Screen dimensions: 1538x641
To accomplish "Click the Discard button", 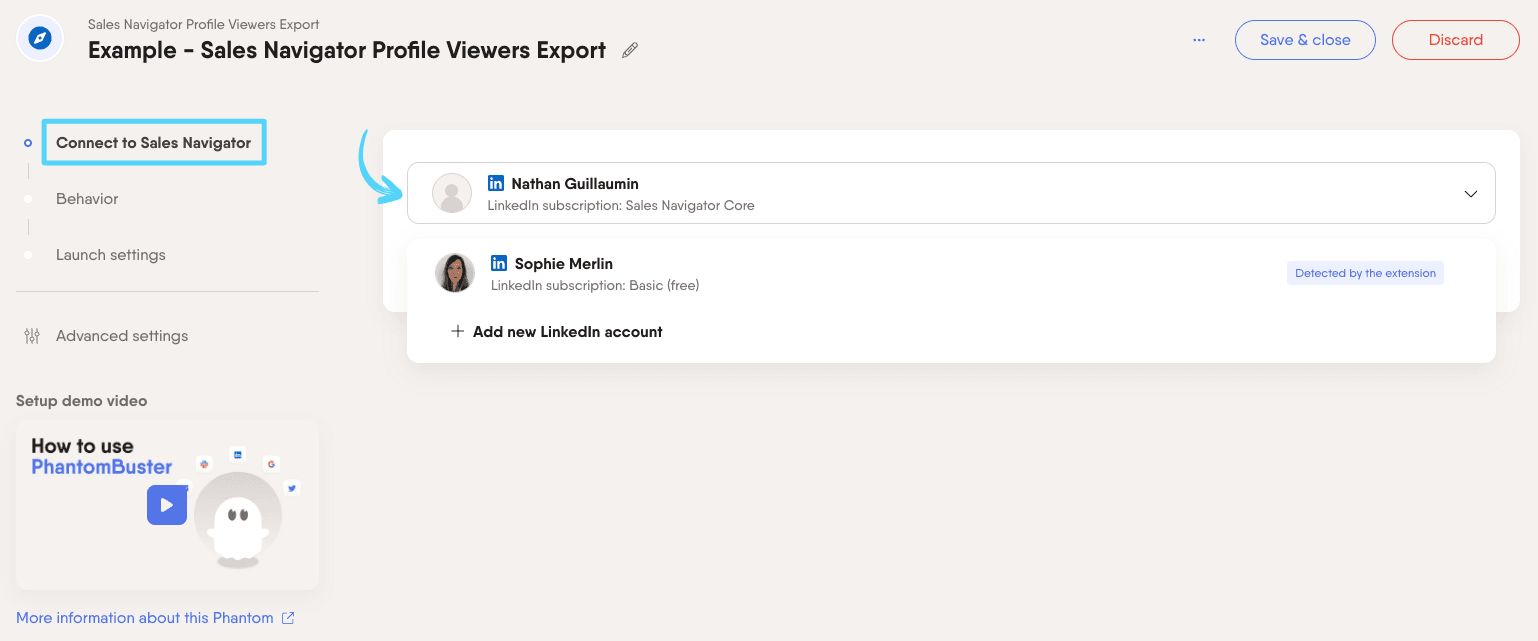I will click(x=1456, y=40).
